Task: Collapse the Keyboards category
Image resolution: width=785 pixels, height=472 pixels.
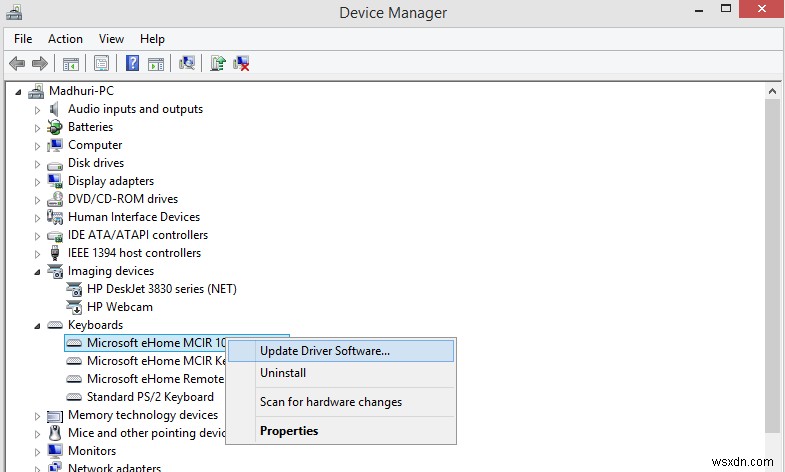Action: point(38,325)
